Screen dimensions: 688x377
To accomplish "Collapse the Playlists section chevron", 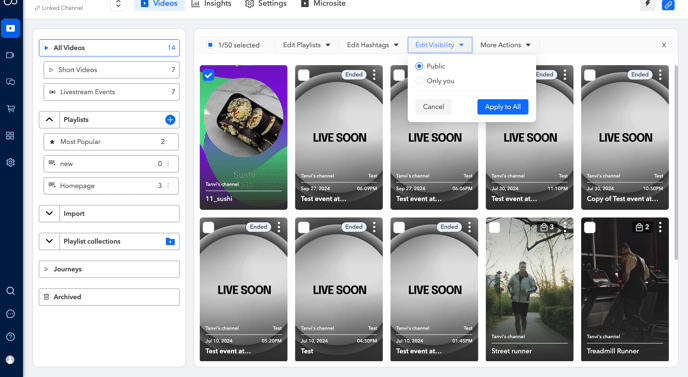I will pyautogui.click(x=50, y=119).
